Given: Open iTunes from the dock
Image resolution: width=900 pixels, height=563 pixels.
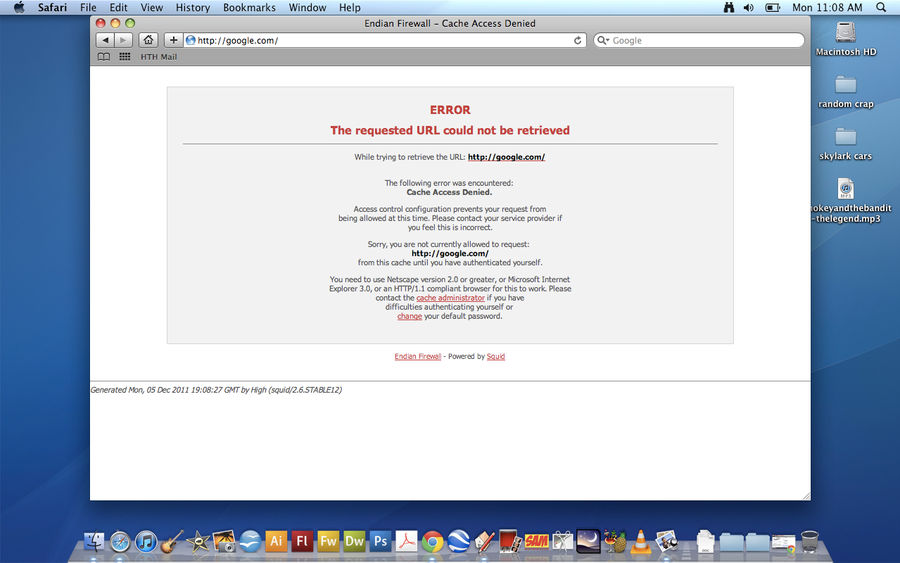Looking at the screenshot, I should 146,542.
